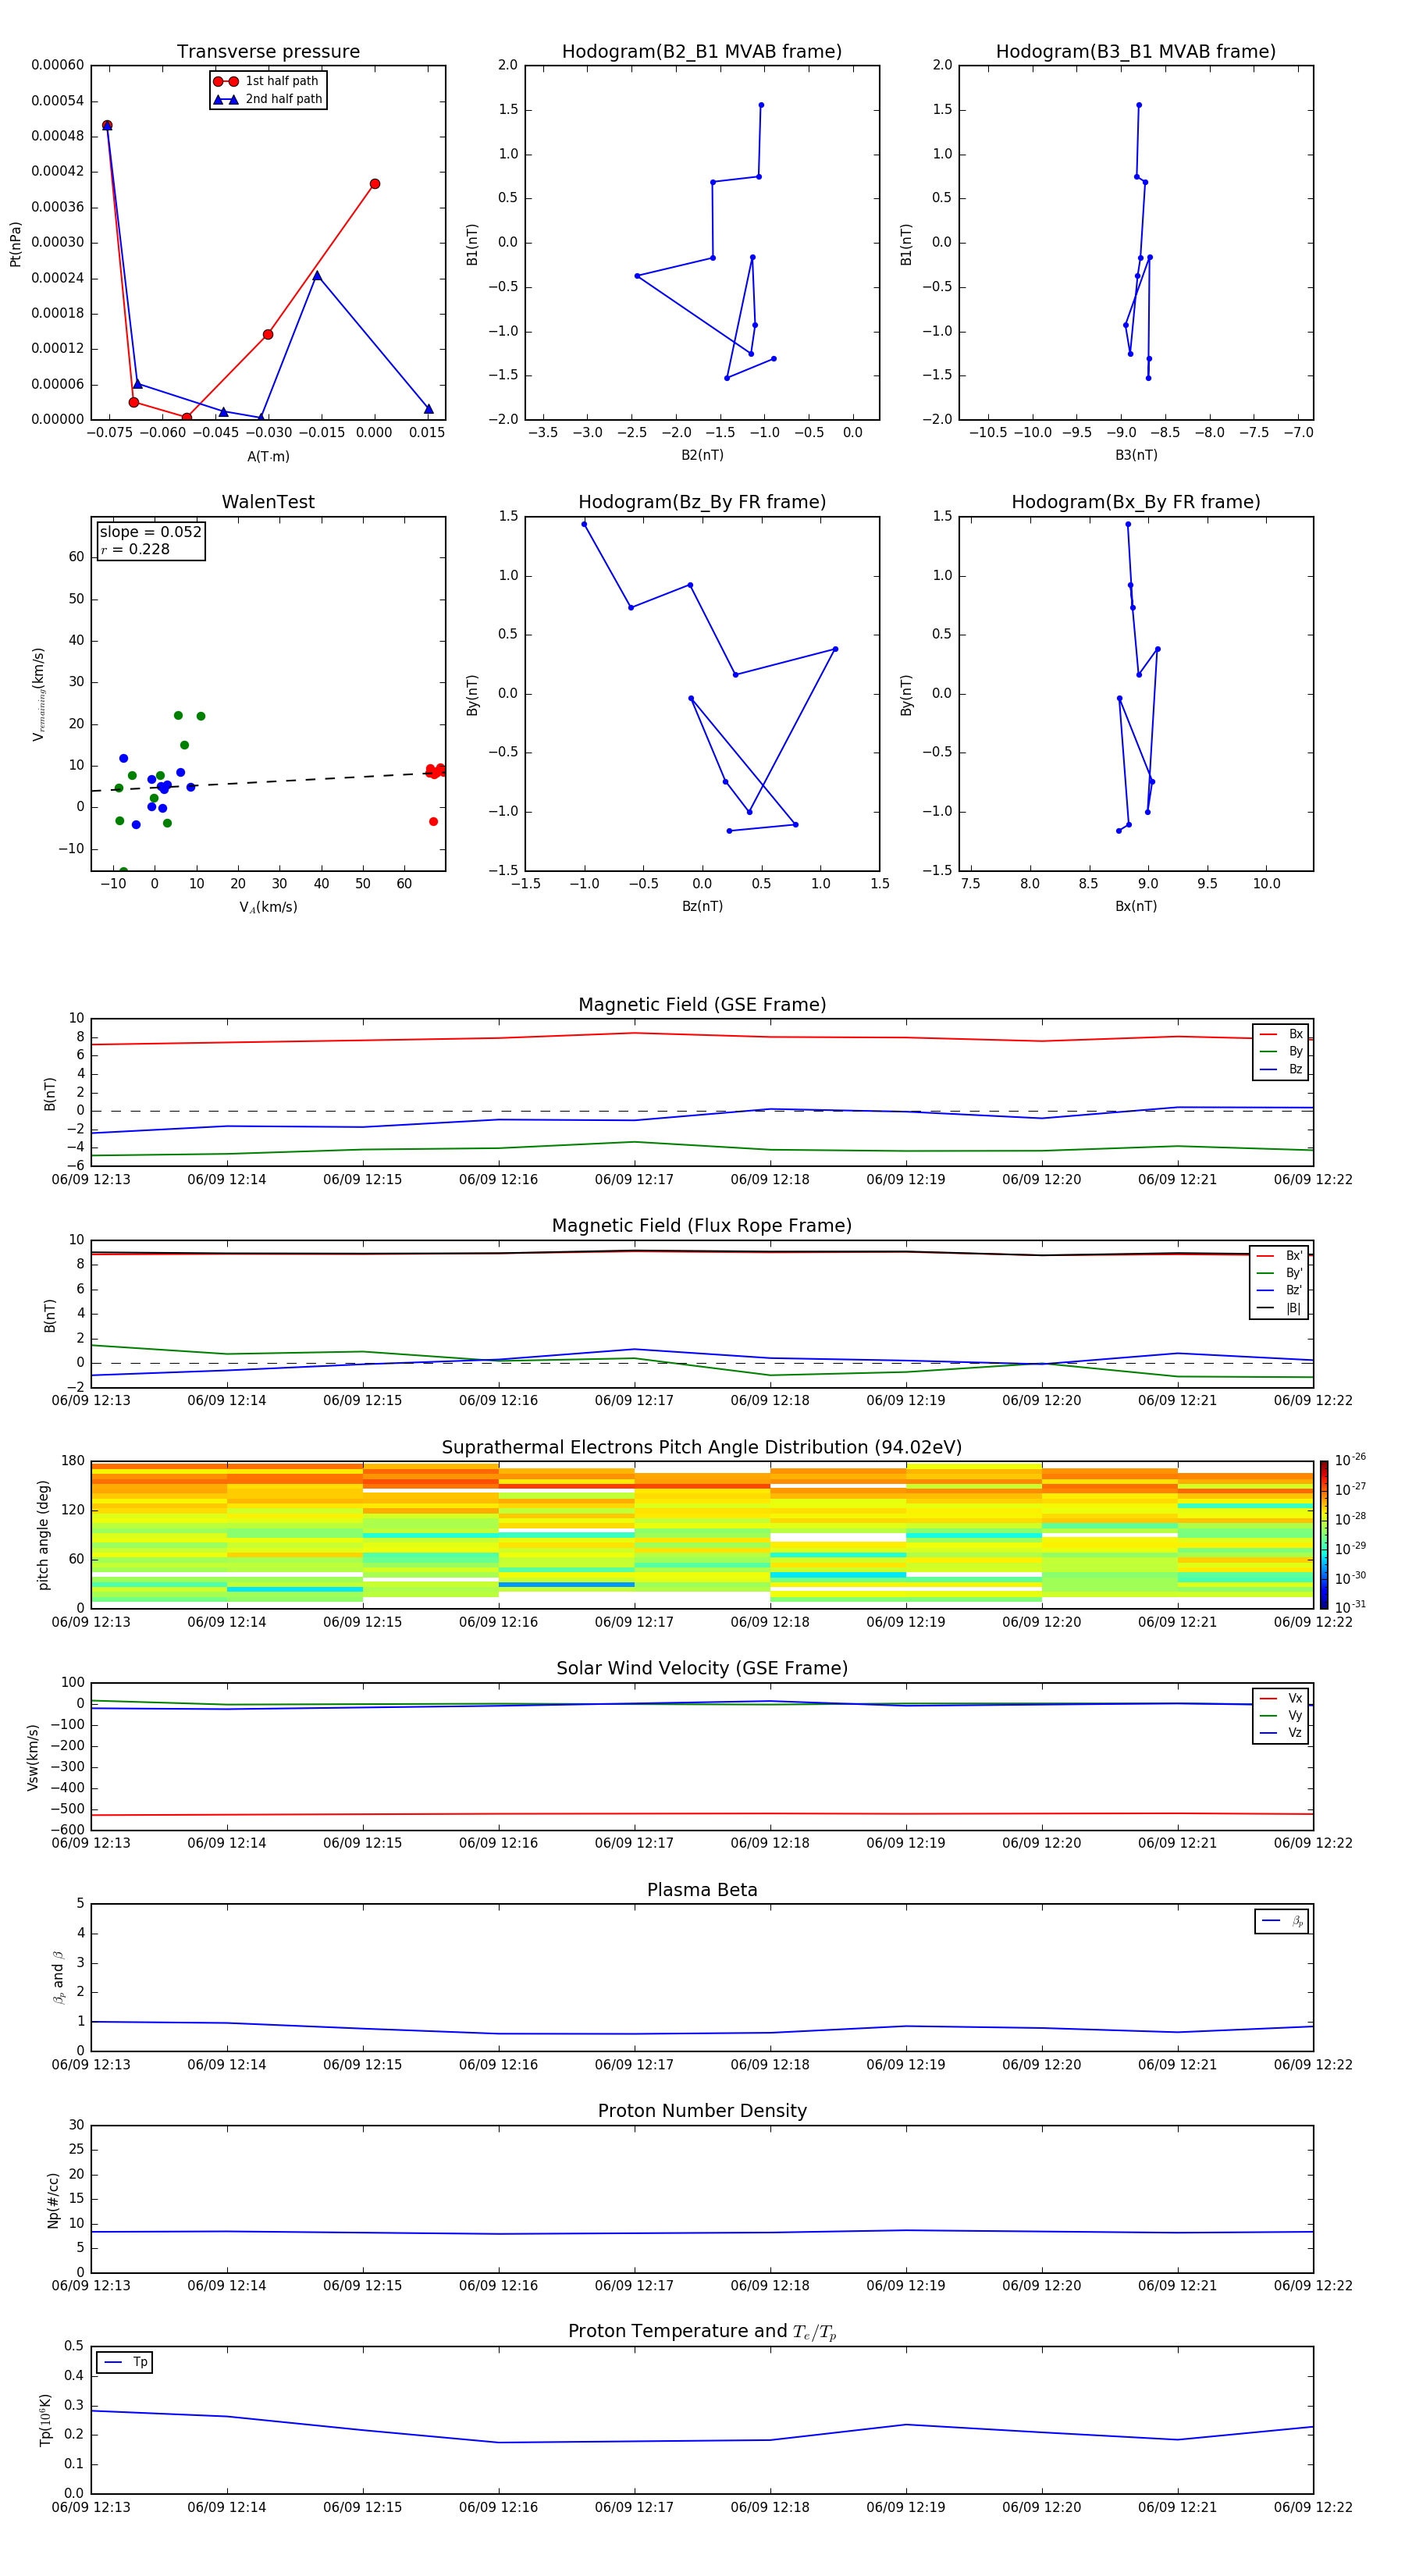1405x2576 pixels.
Task: Click the "B2(nT)" axis label
Action: [x=702, y=455]
